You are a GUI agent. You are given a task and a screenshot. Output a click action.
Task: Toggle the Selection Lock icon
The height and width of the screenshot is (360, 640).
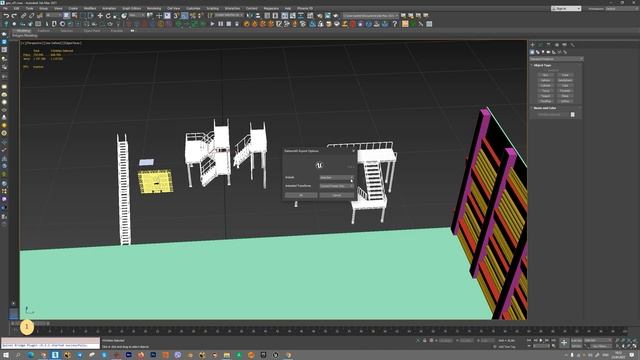pyautogui.click(x=424, y=340)
